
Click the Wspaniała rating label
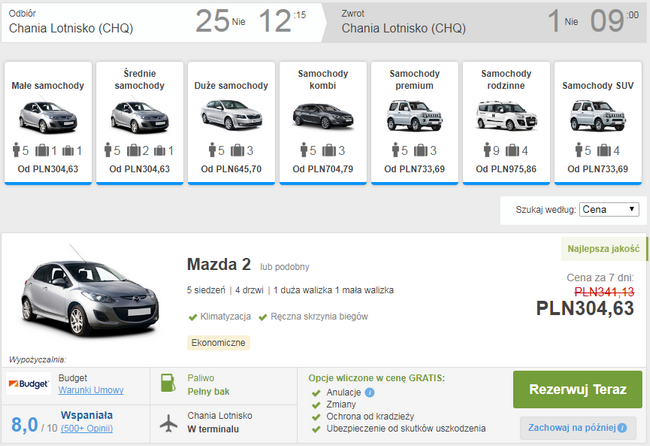[x=87, y=415]
